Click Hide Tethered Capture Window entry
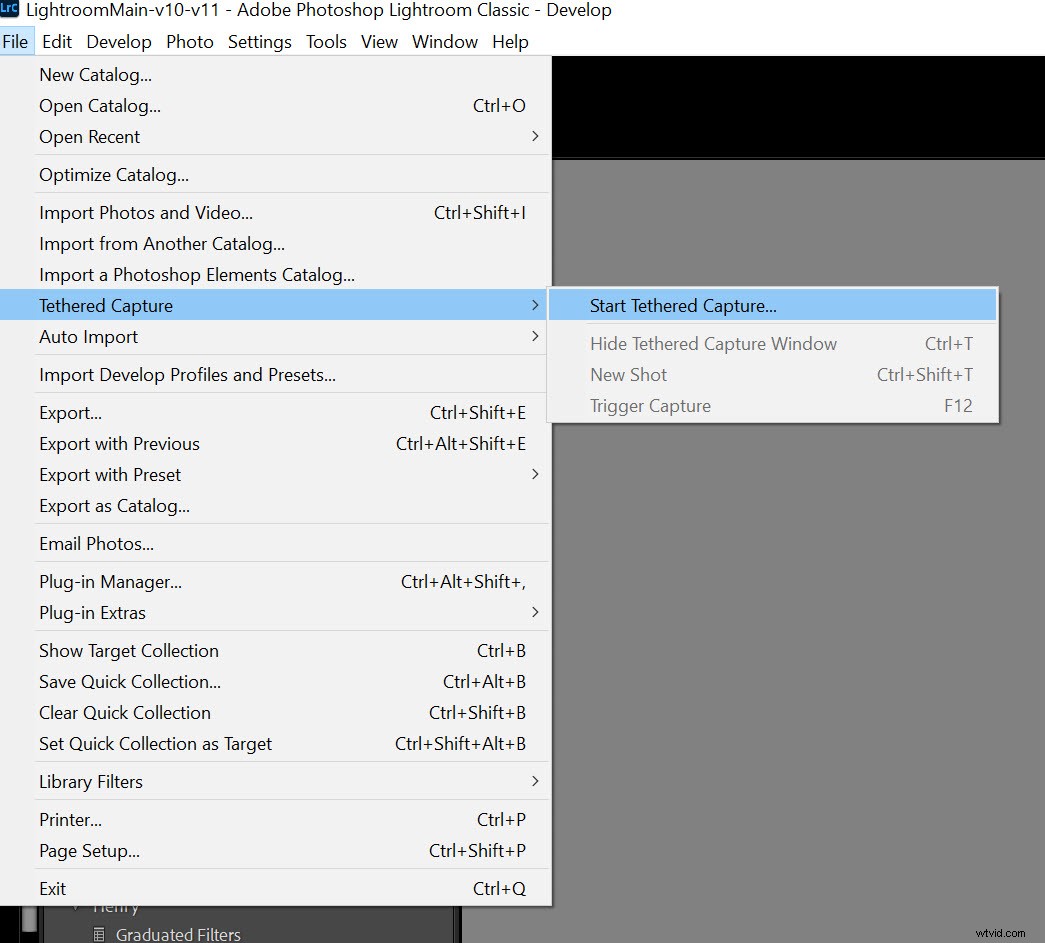Viewport: 1045px width, 943px height. 772,343
